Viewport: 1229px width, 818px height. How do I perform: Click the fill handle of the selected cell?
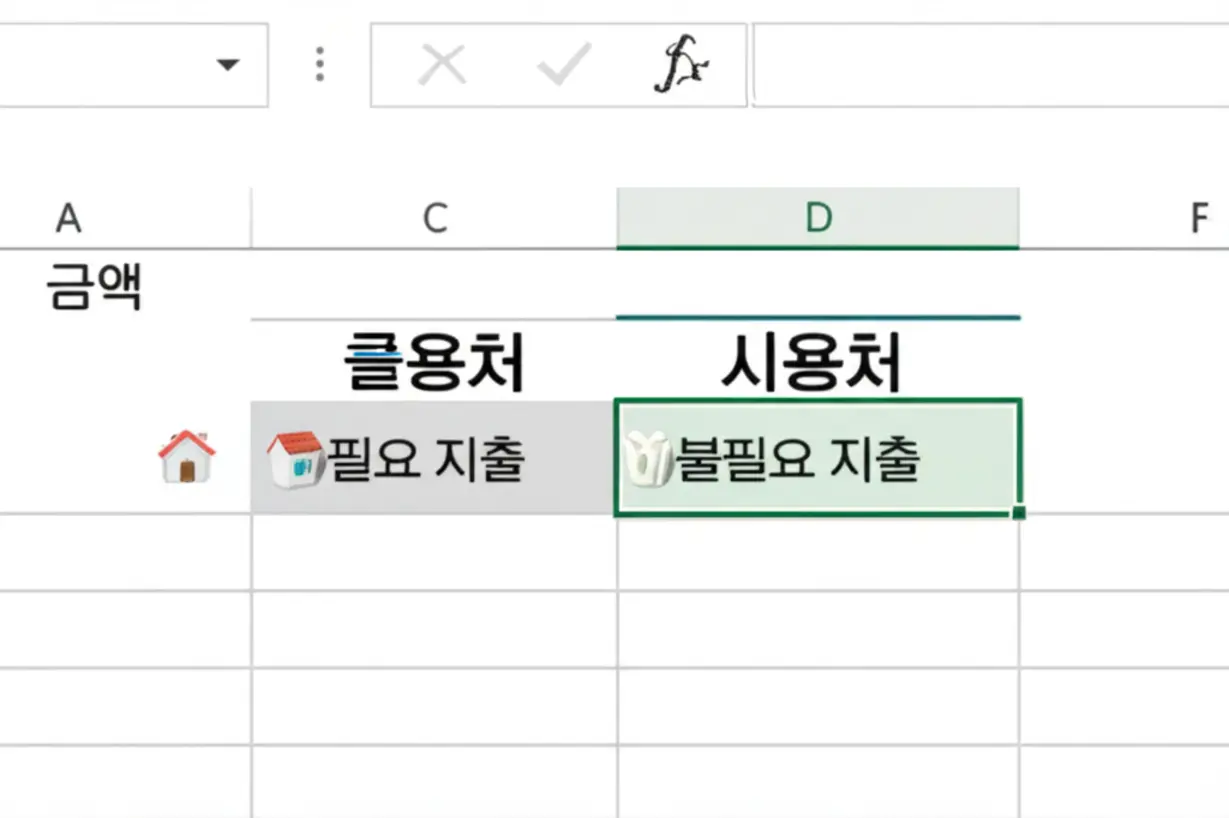click(x=1019, y=513)
